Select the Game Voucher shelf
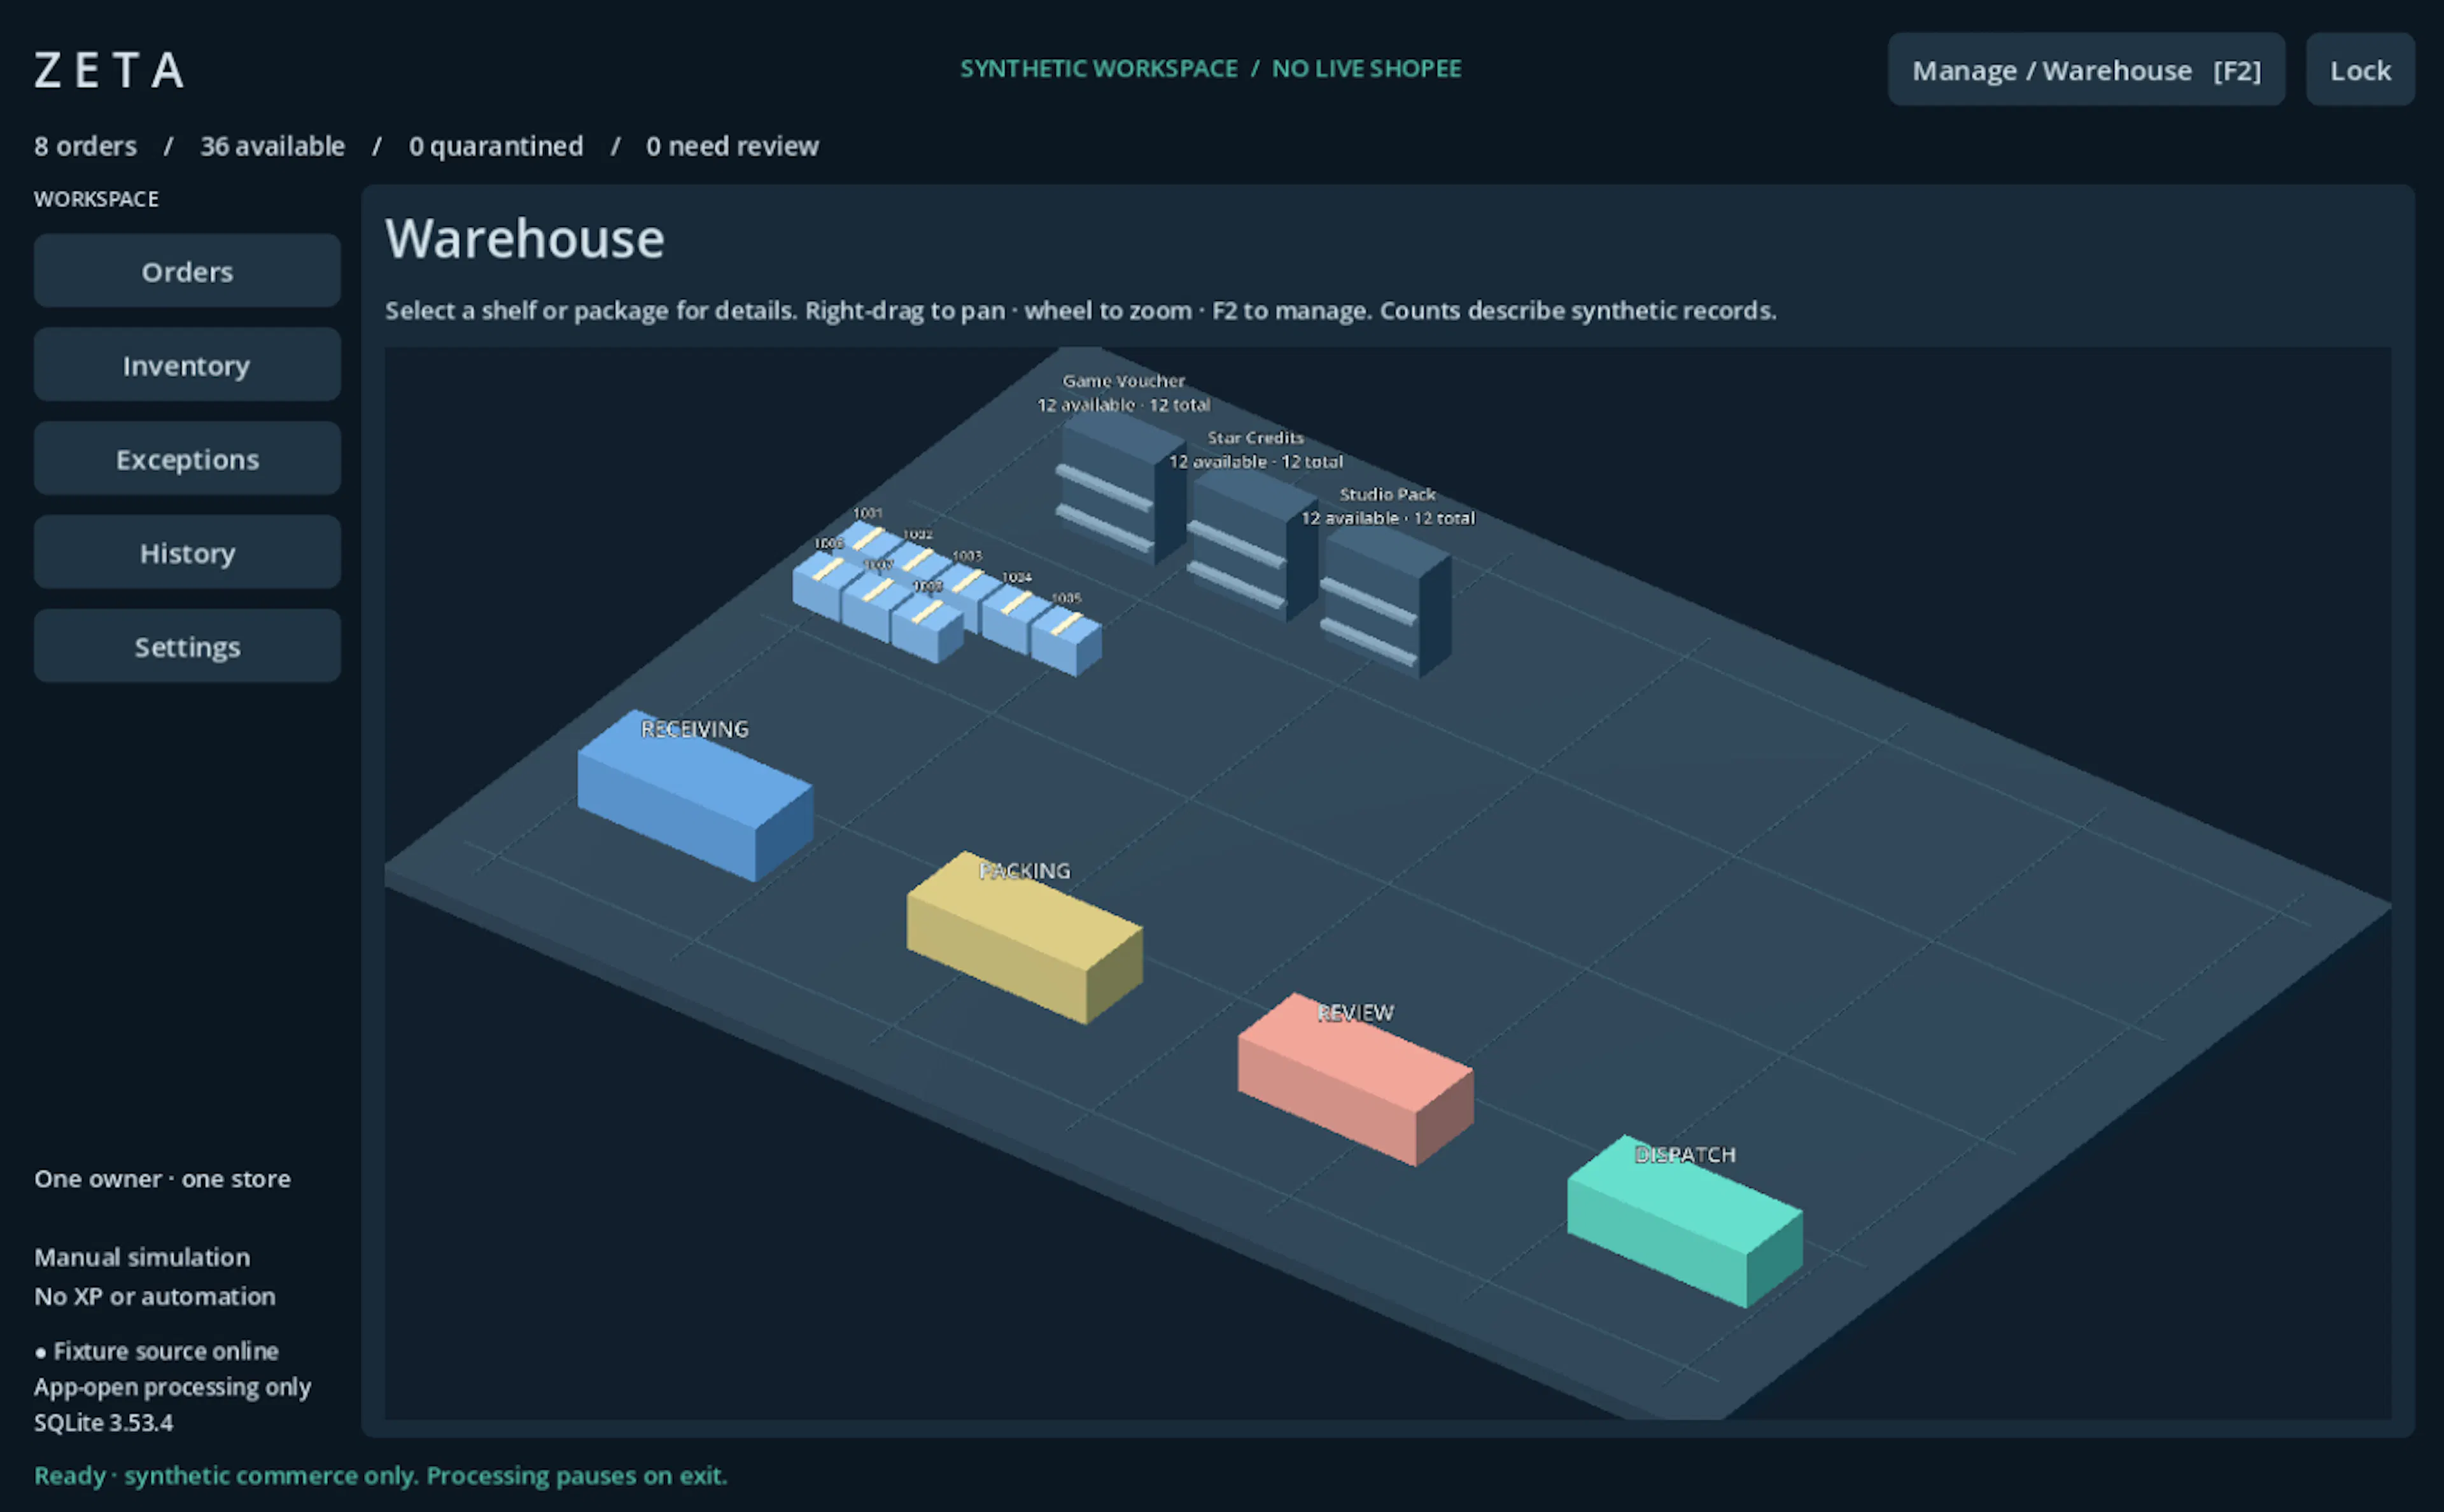The height and width of the screenshot is (1512, 2444). tap(1120, 490)
